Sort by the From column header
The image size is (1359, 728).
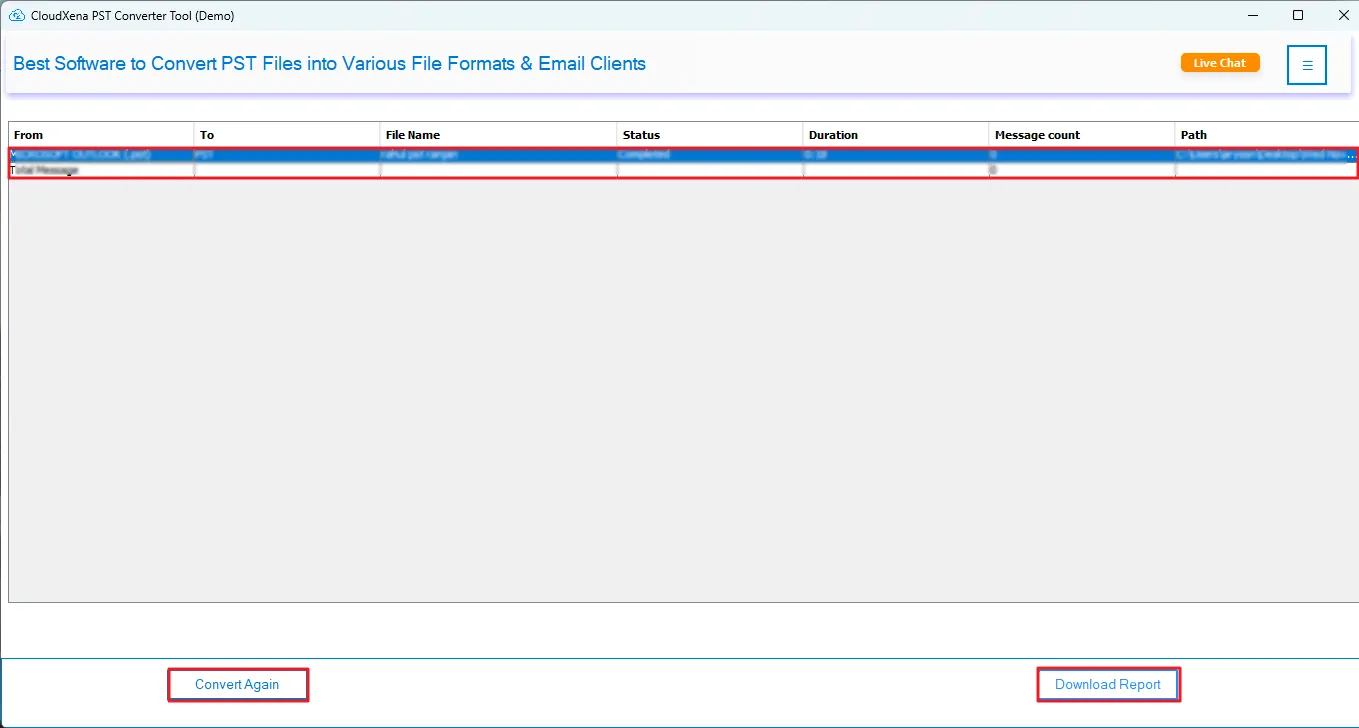pyautogui.click(x=100, y=135)
